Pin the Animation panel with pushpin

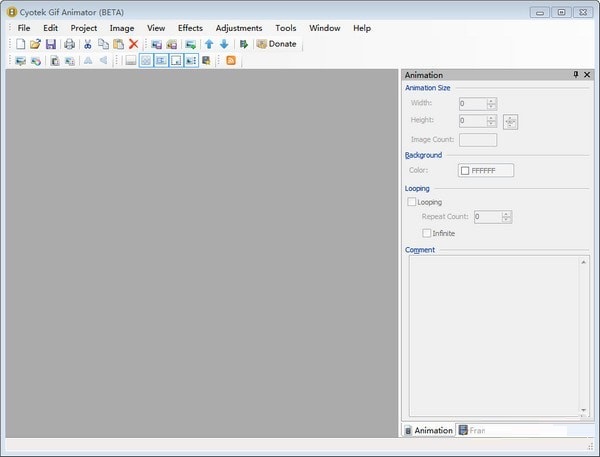point(575,75)
